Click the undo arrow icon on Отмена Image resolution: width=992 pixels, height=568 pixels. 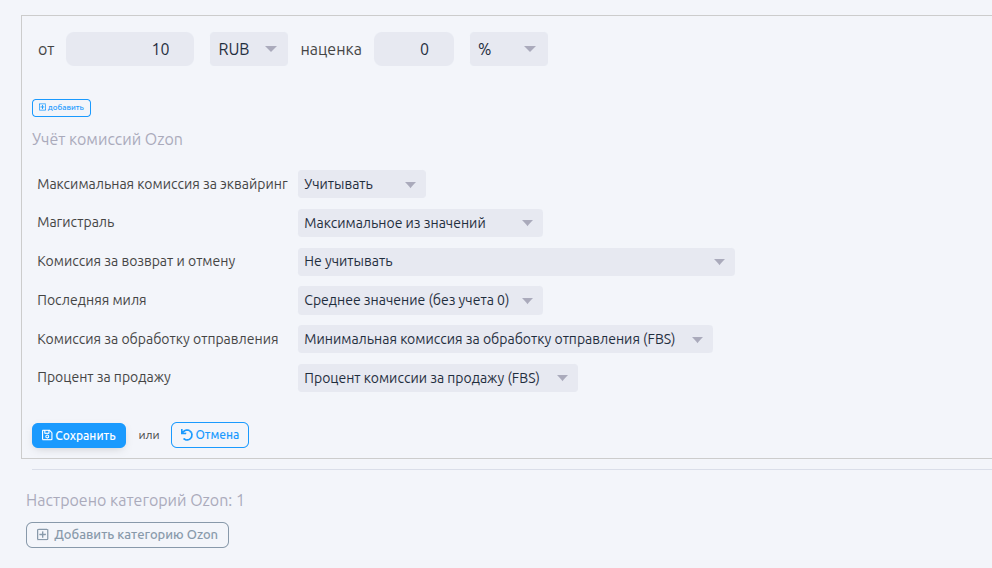click(186, 435)
